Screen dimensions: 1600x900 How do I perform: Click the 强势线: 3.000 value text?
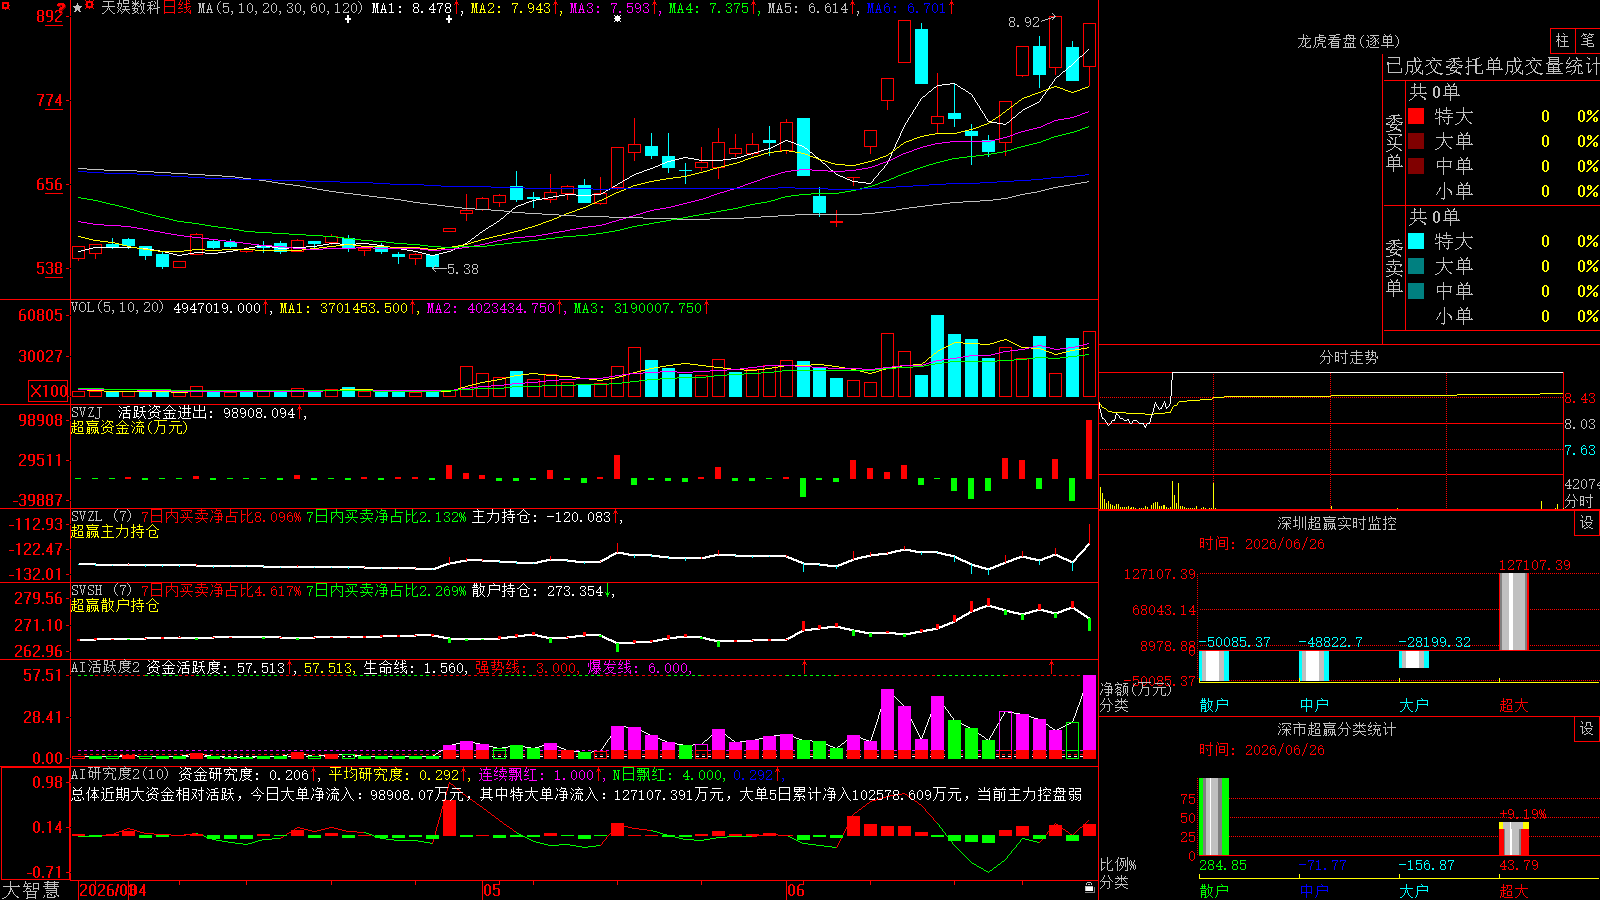pyautogui.click(x=526, y=667)
